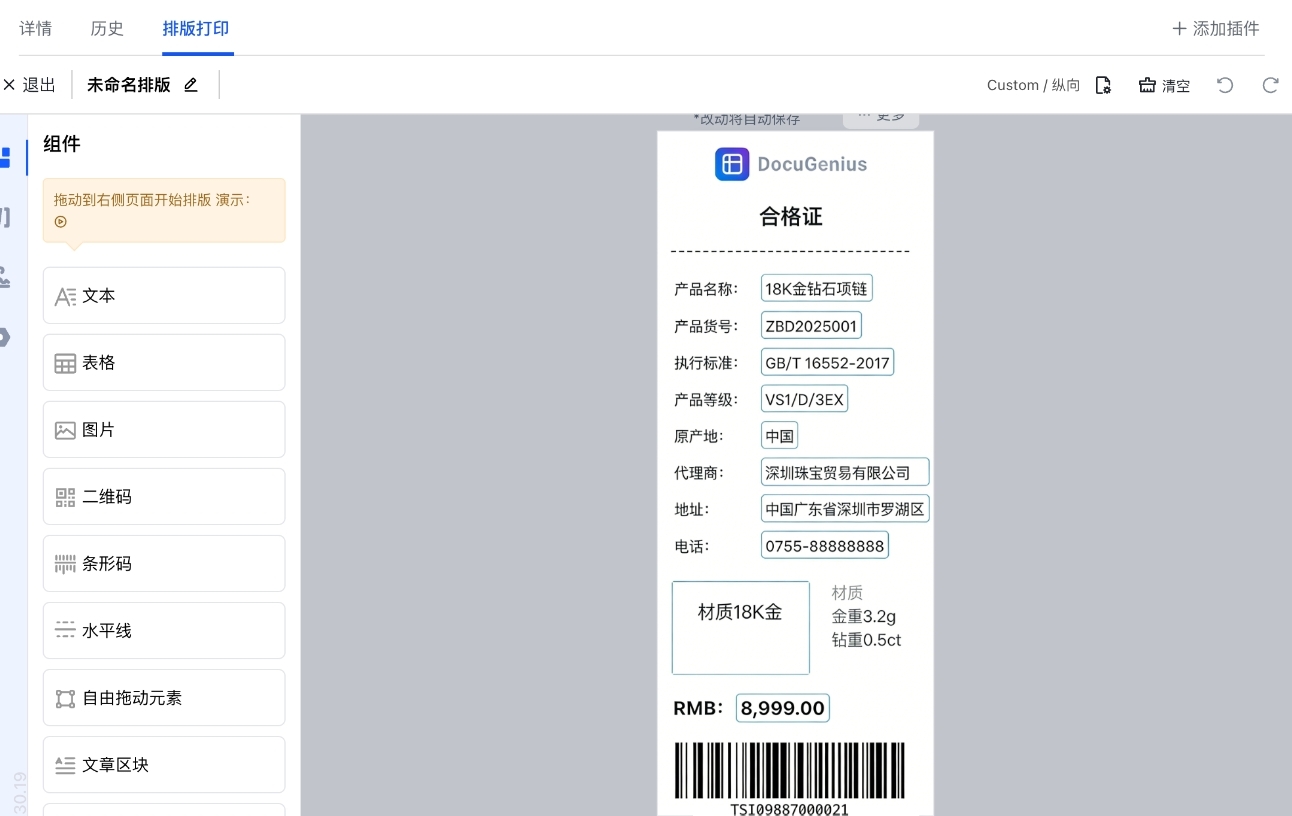Click the 添加插件 add plugin button
Viewport: 1292px width, 816px height.
pyautogui.click(x=1215, y=28)
